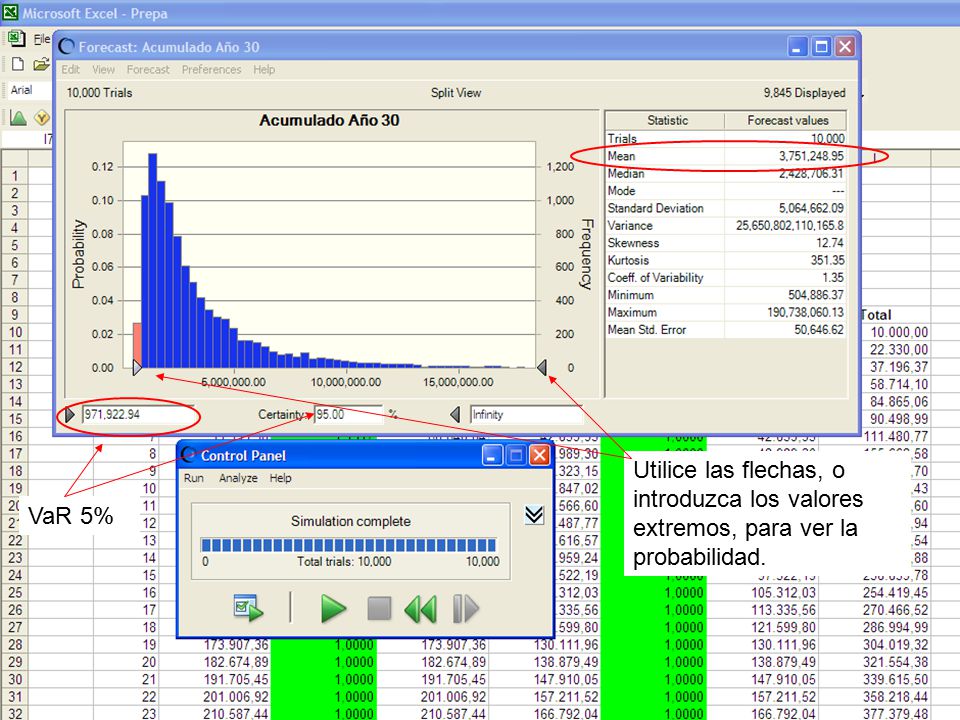Reset simulation with double rewind arrows

[x=421, y=609]
